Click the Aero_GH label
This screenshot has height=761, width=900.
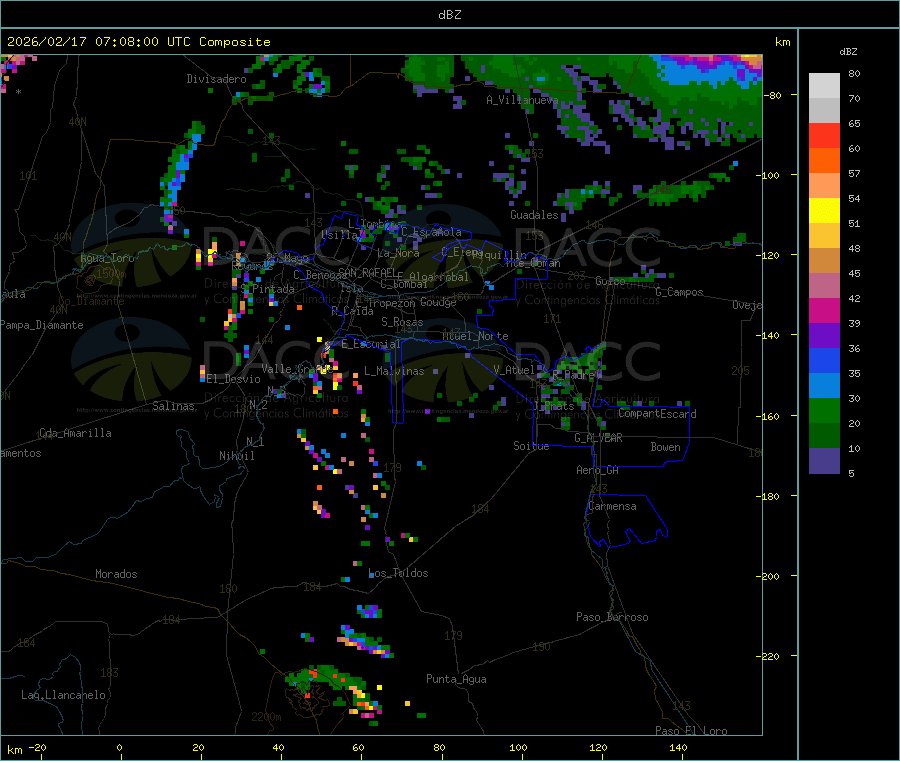597,471
